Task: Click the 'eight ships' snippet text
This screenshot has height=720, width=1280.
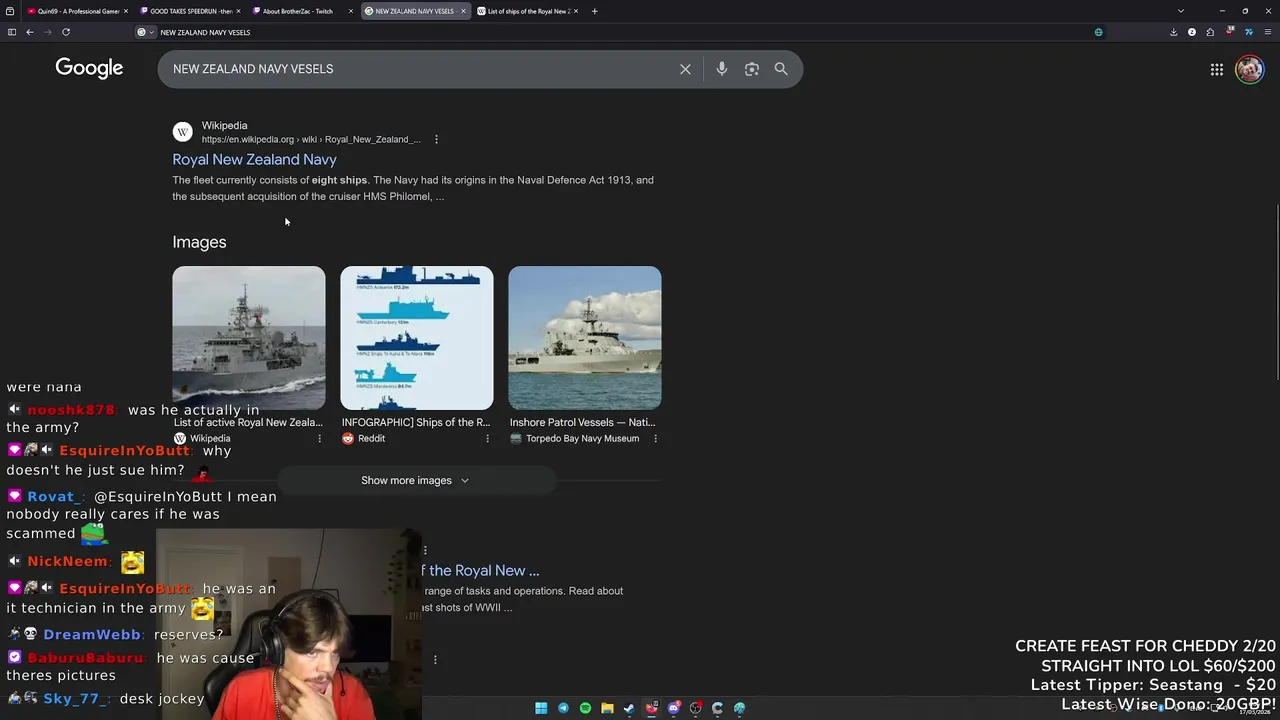Action: [339, 180]
